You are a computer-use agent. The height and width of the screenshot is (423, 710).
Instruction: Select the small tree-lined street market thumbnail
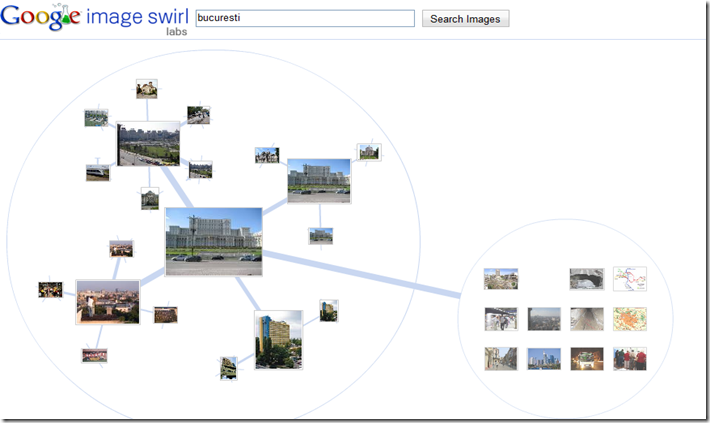click(198, 115)
